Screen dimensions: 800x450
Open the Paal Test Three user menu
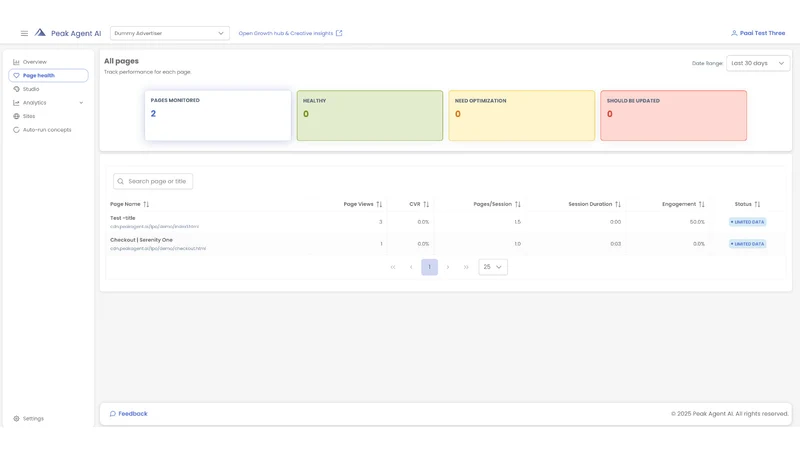tap(758, 33)
